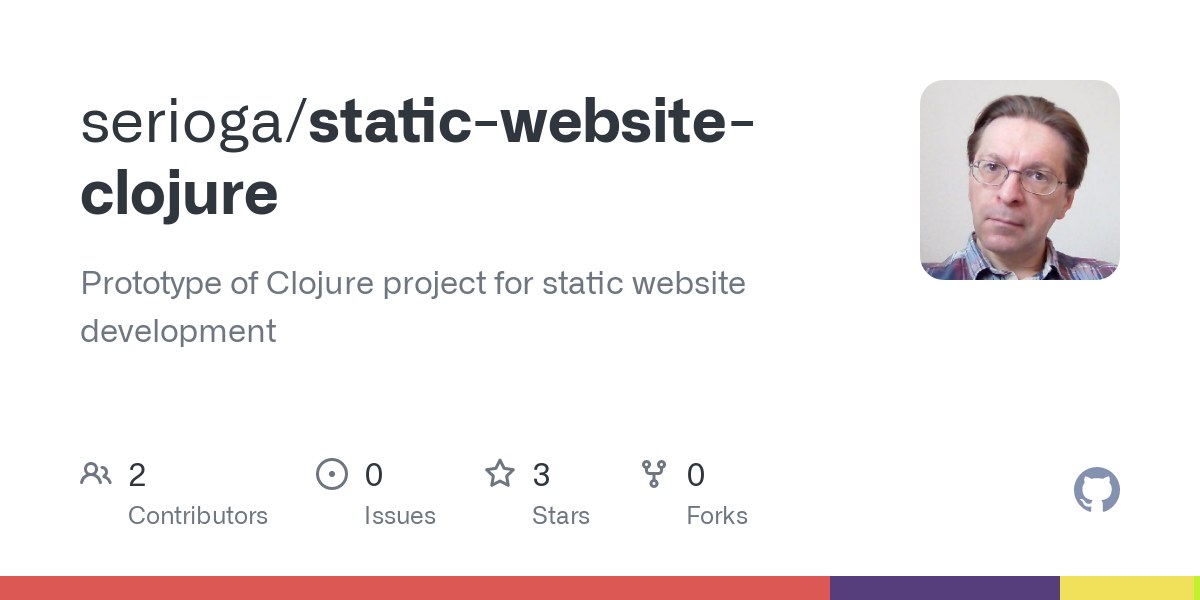Click the GitHub Octocat logo
1200x600 pixels.
[x=1096, y=491]
